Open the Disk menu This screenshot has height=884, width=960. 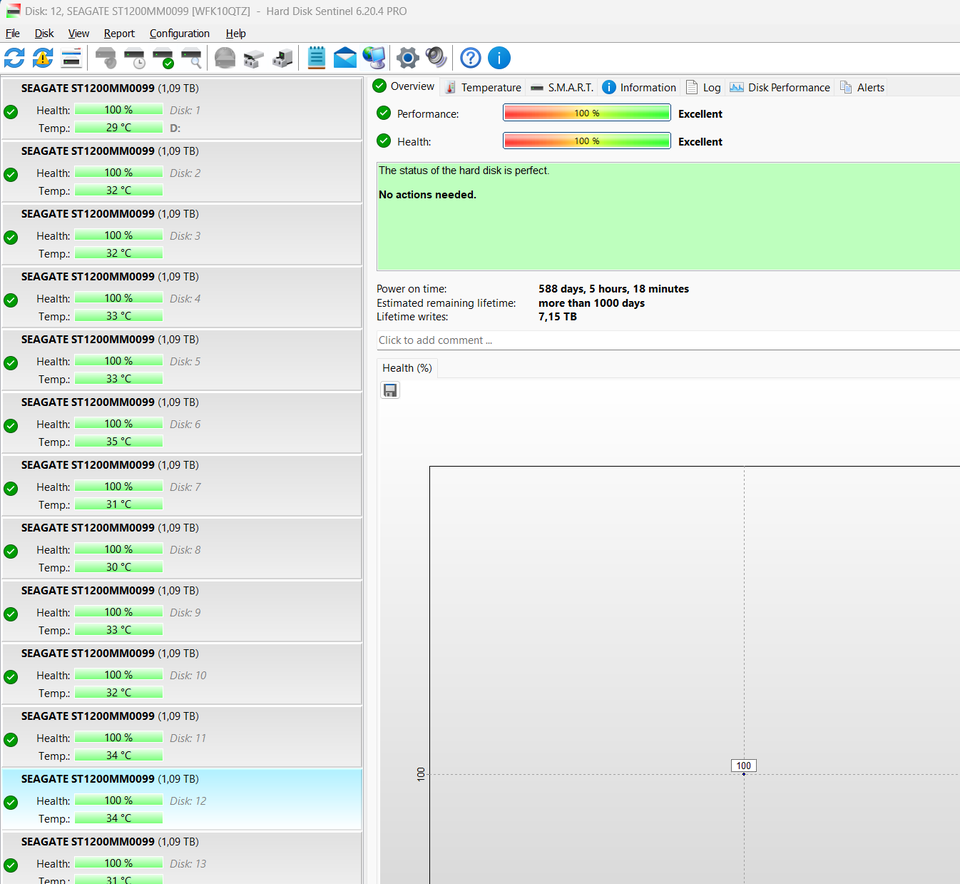[x=44, y=33]
